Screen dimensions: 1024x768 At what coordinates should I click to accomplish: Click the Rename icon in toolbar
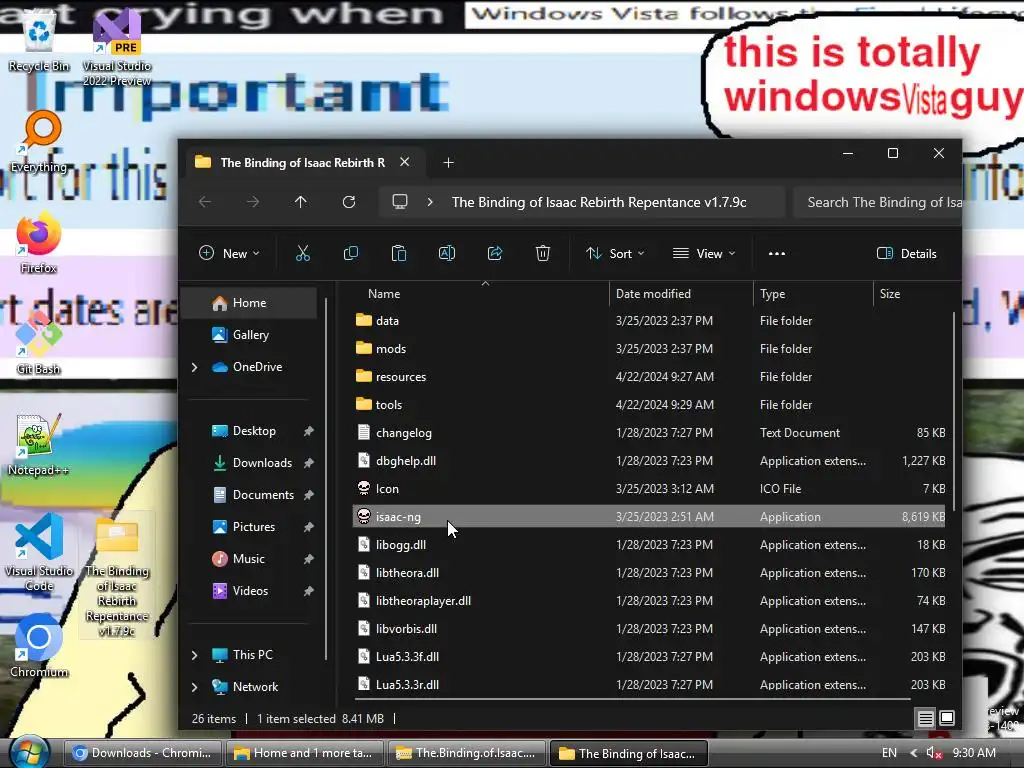447,253
